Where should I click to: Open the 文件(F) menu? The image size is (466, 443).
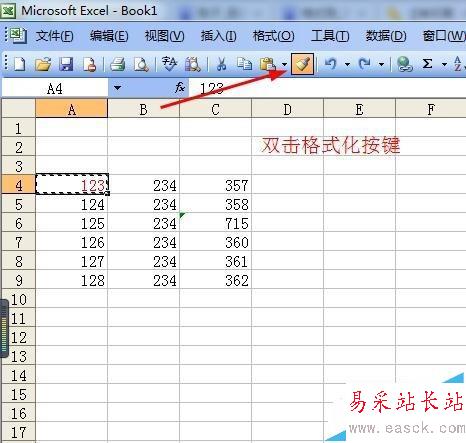(x=55, y=36)
